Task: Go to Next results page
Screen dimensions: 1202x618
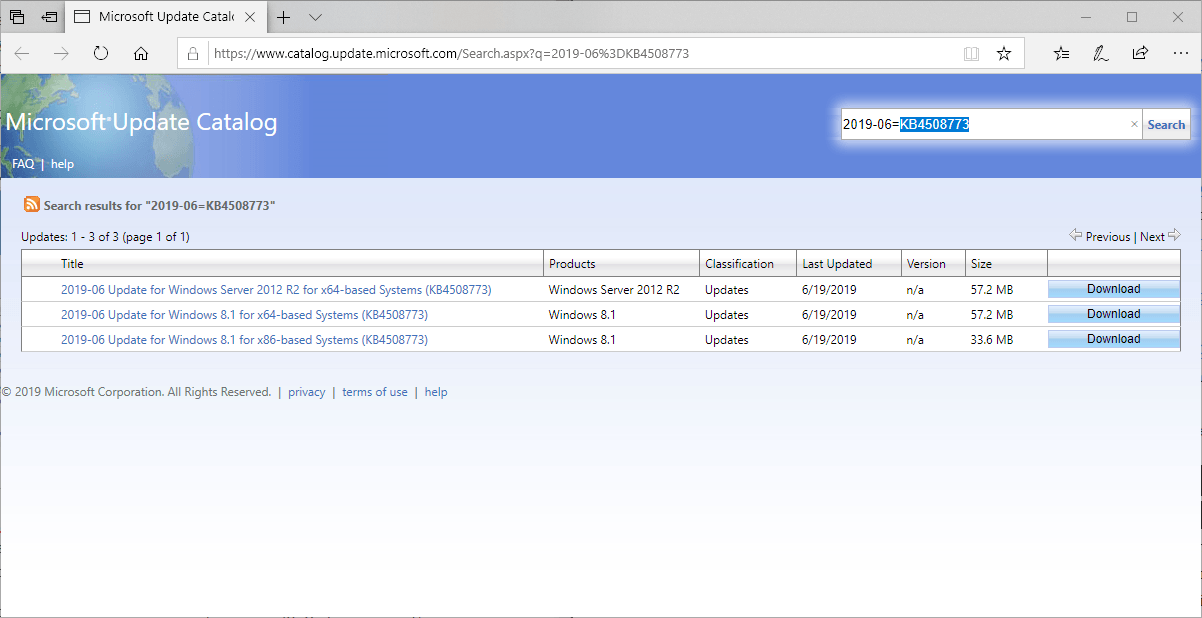Action: pos(1160,236)
